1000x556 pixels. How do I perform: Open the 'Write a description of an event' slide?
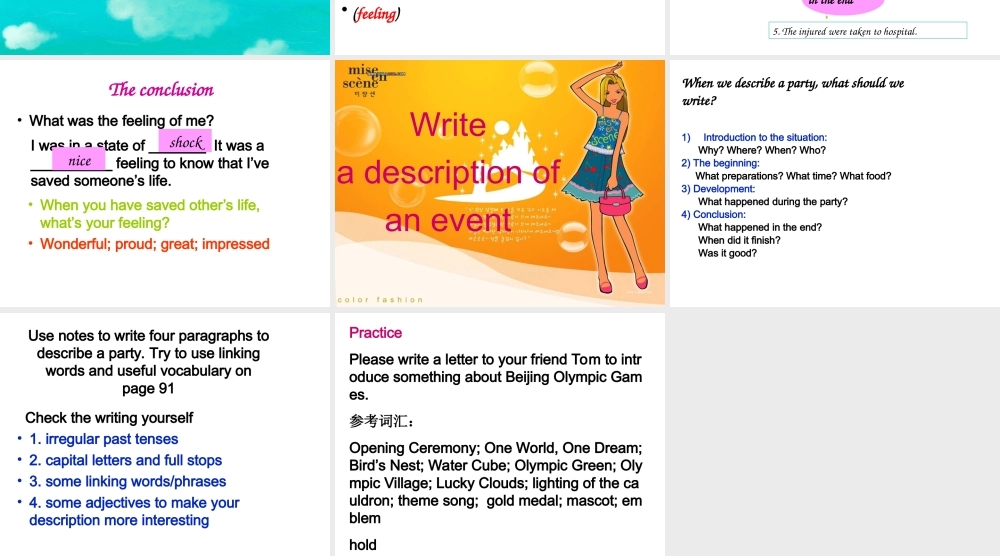500,183
